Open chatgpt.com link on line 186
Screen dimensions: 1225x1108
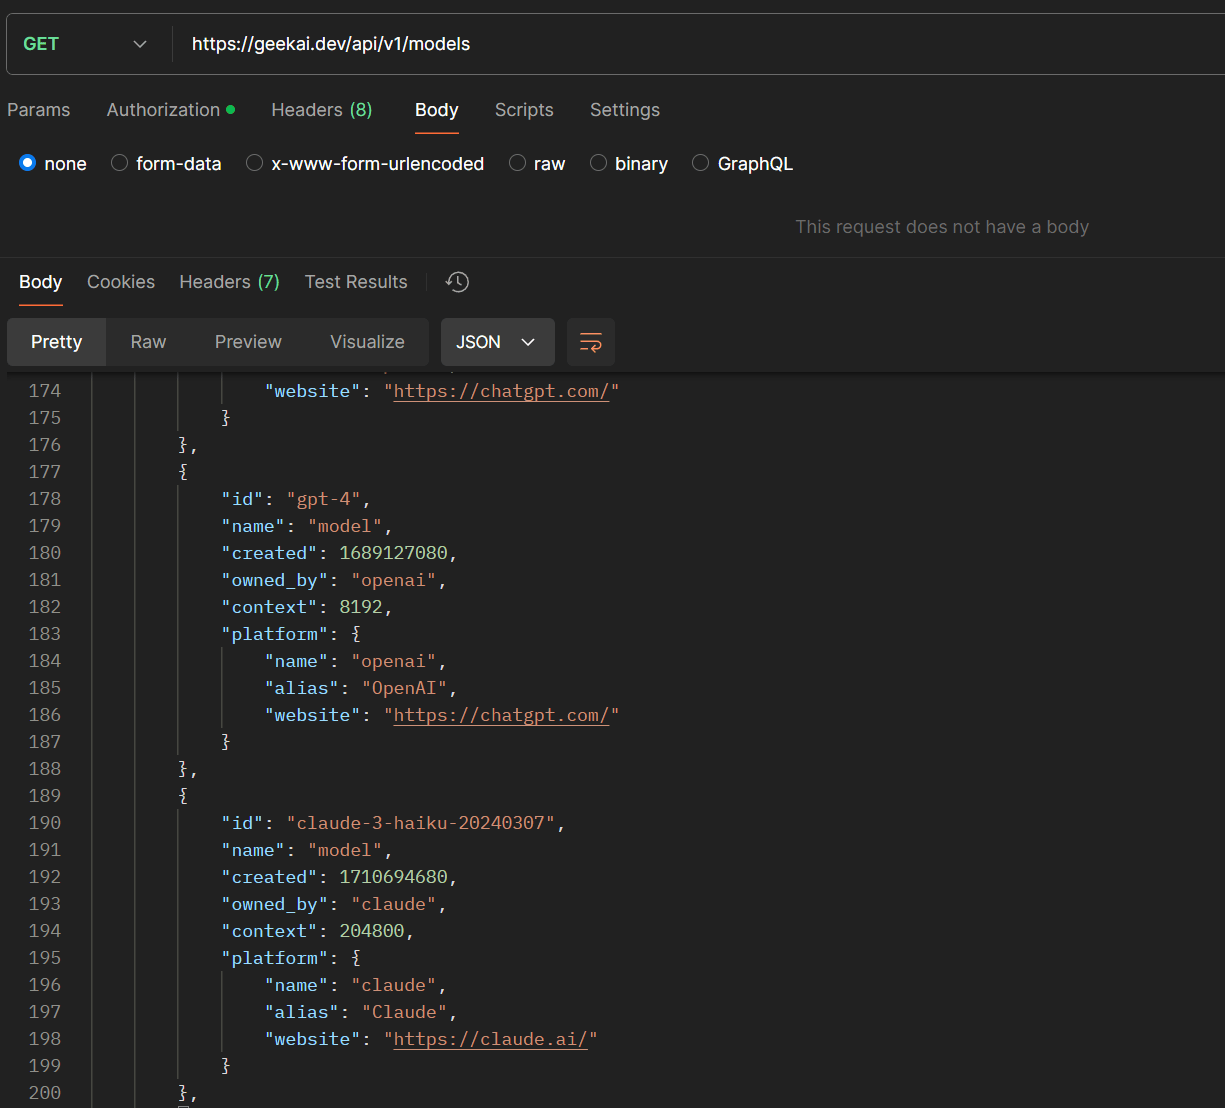click(501, 715)
